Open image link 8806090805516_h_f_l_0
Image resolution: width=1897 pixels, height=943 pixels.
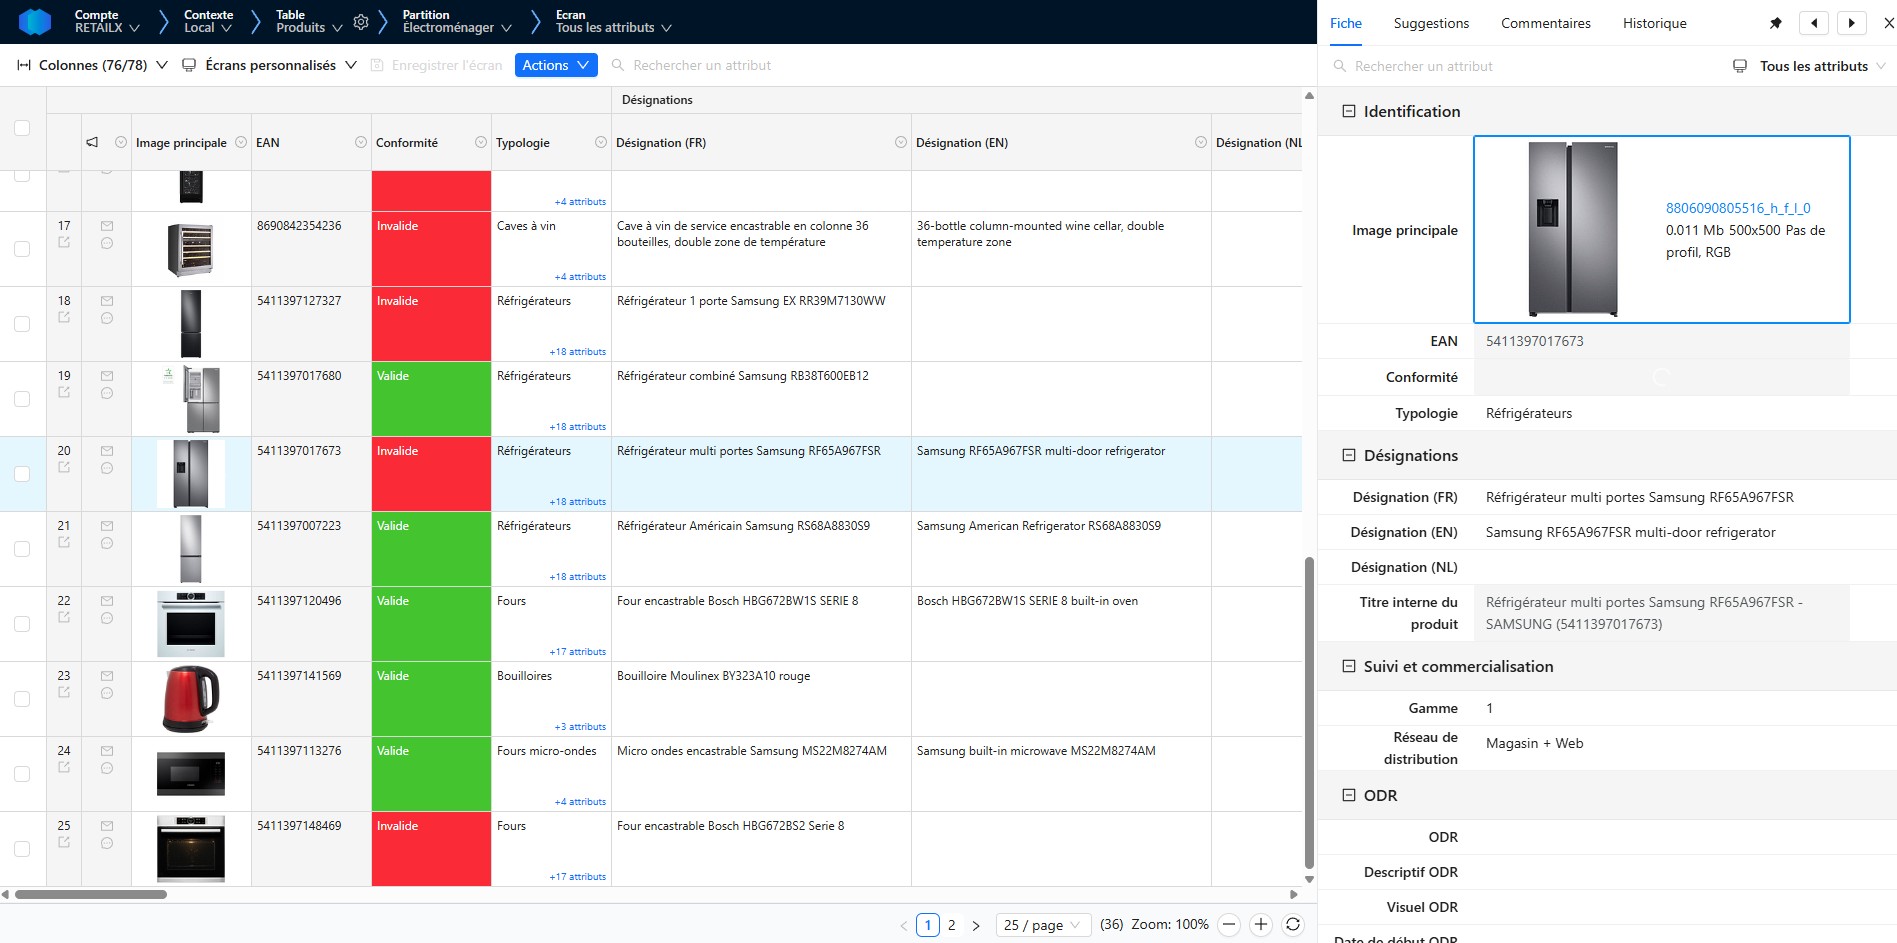tap(1738, 208)
